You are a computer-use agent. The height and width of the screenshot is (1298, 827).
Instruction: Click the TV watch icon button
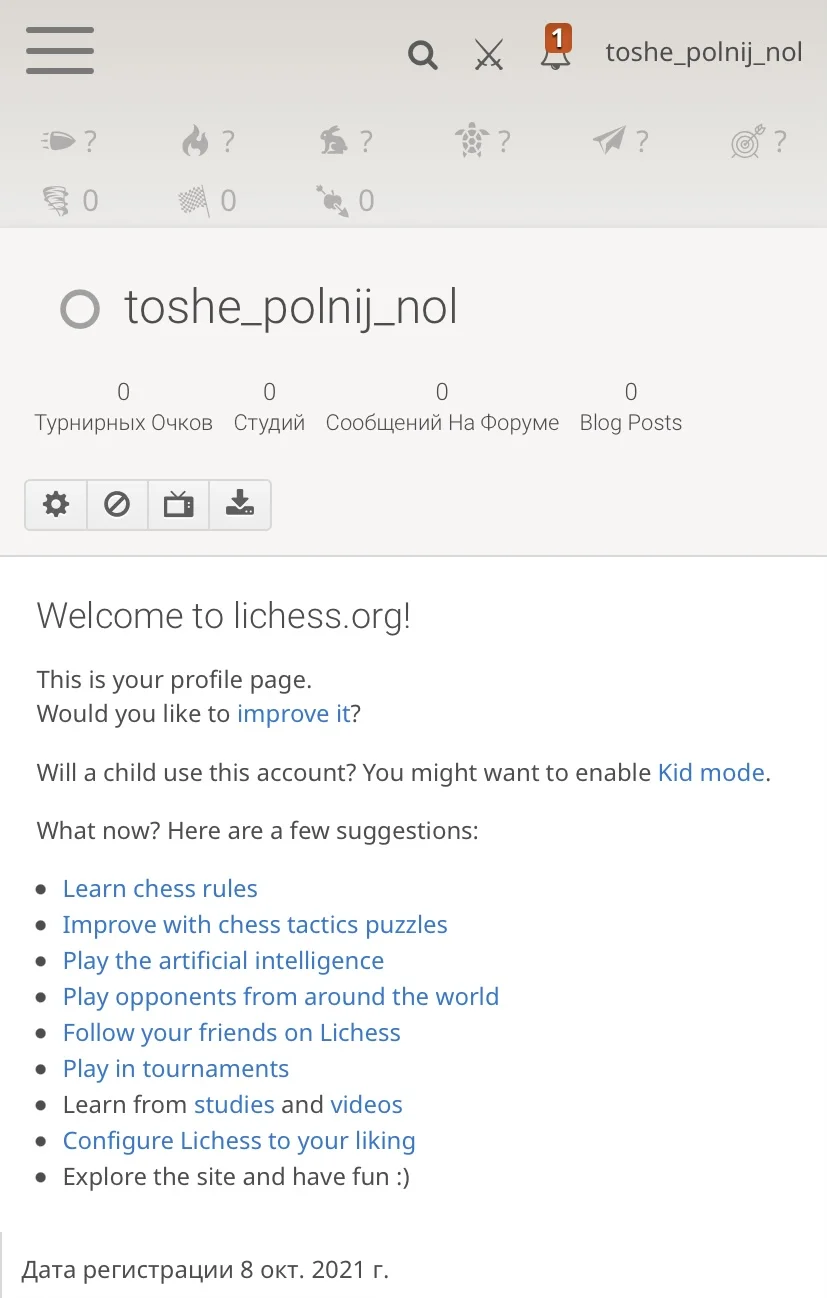[x=179, y=504]
